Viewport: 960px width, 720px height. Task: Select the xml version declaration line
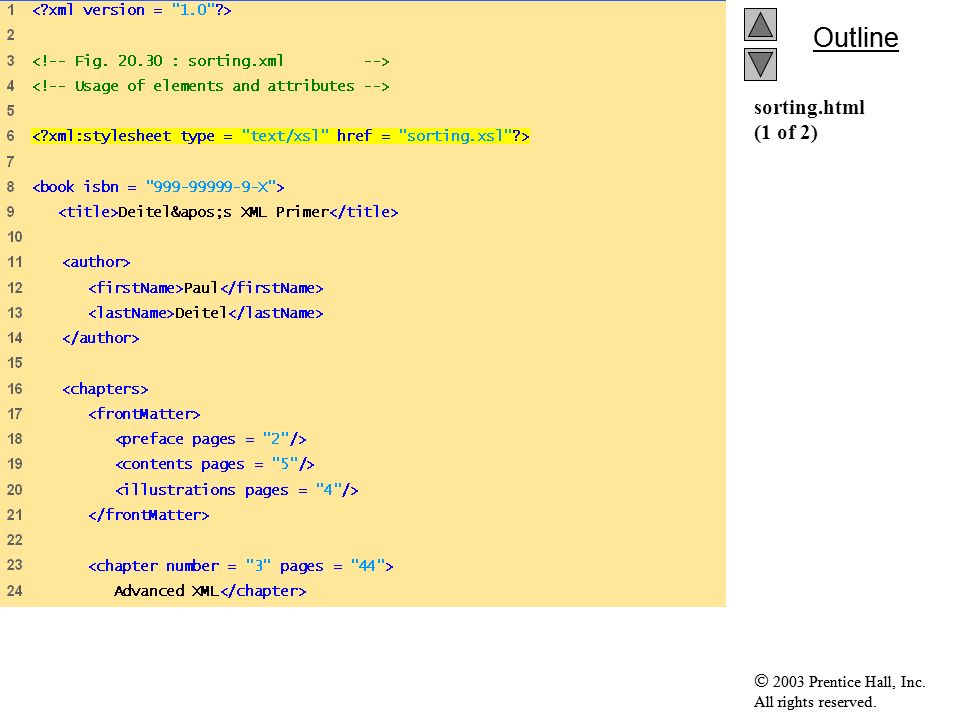132,10
